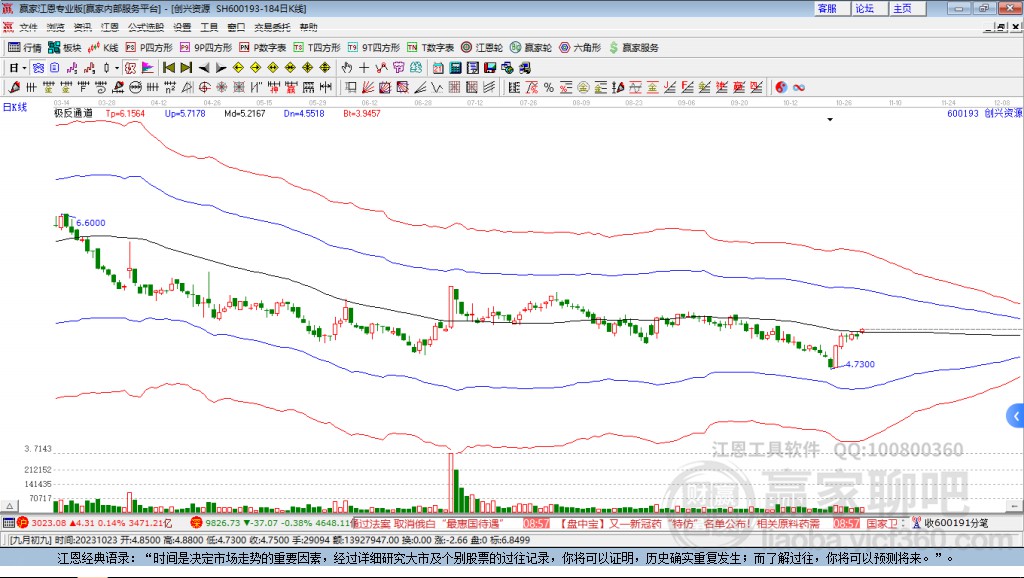Select the red circle target drawing tool
1024x578 pixels.
204,88
